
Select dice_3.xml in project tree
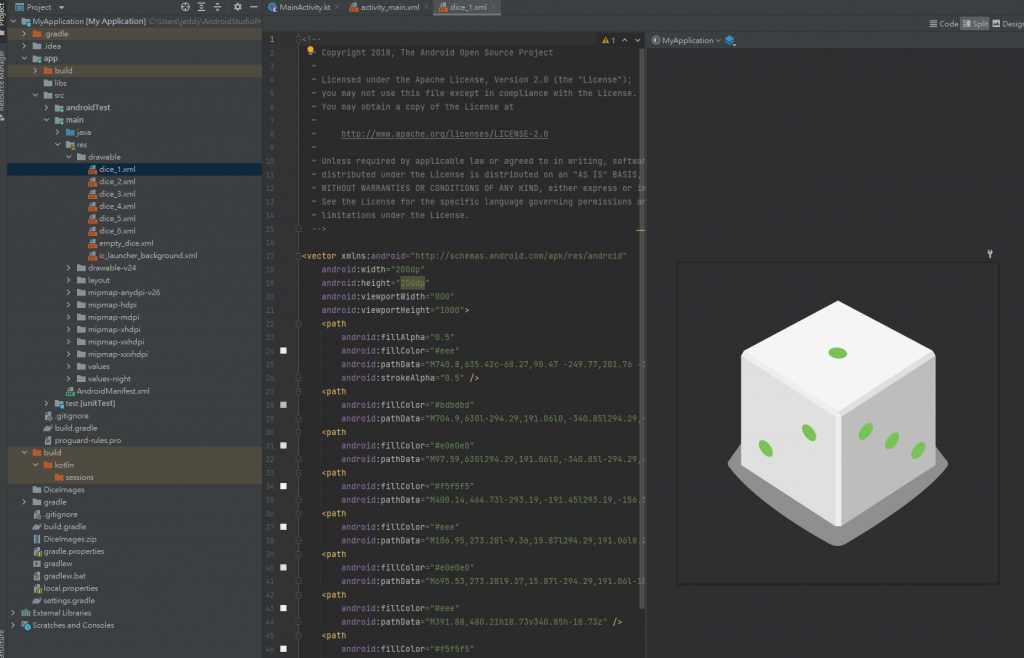point(117,194)
